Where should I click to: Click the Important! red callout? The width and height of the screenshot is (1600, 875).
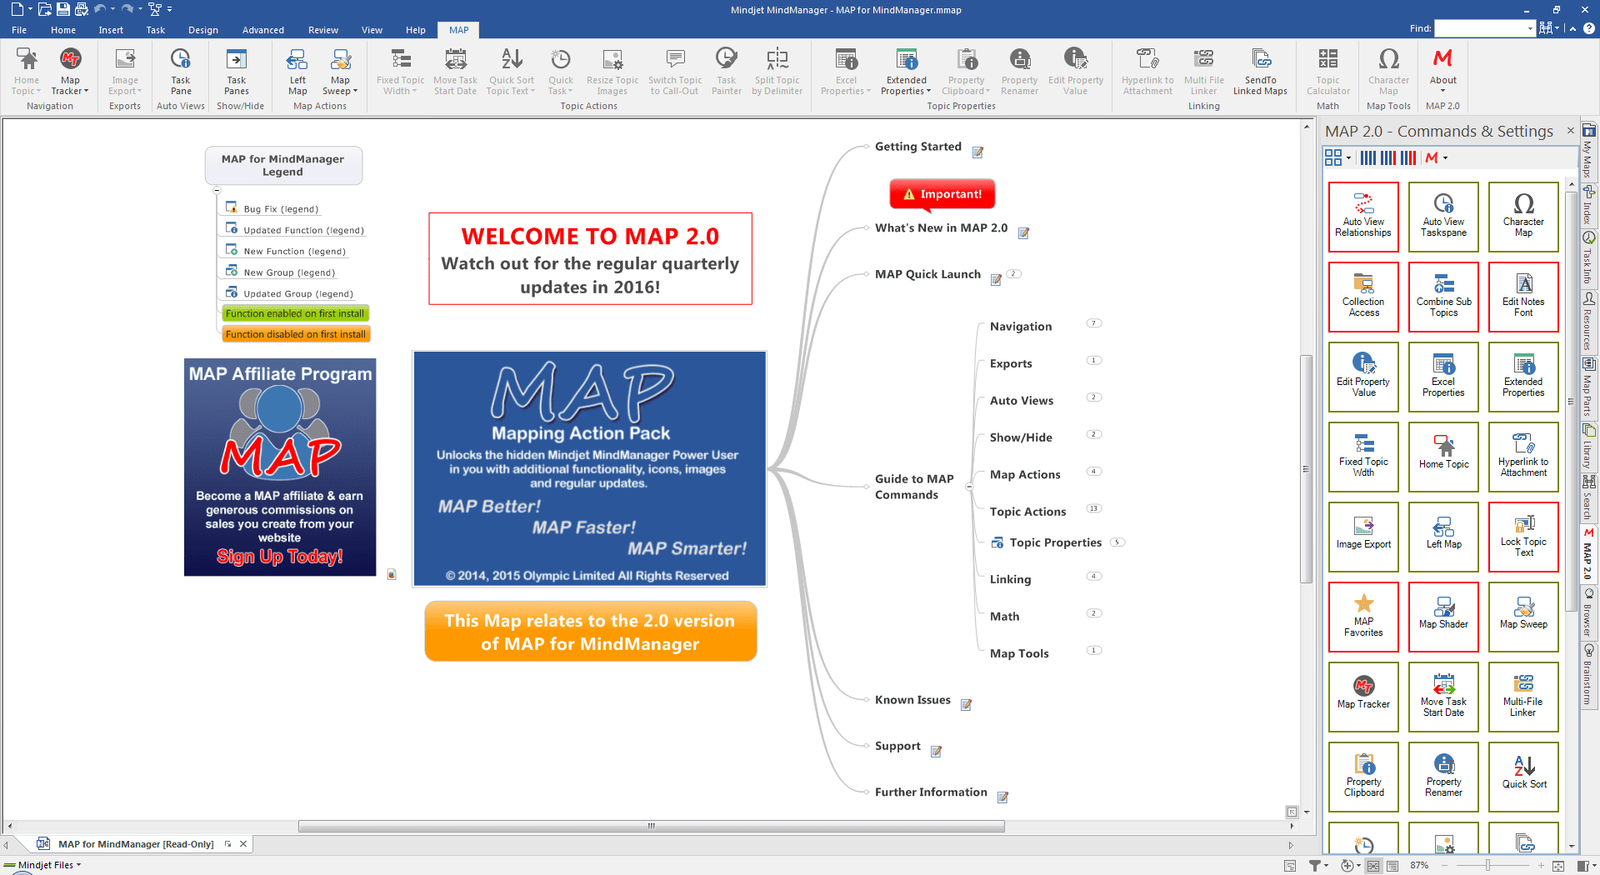942,194
